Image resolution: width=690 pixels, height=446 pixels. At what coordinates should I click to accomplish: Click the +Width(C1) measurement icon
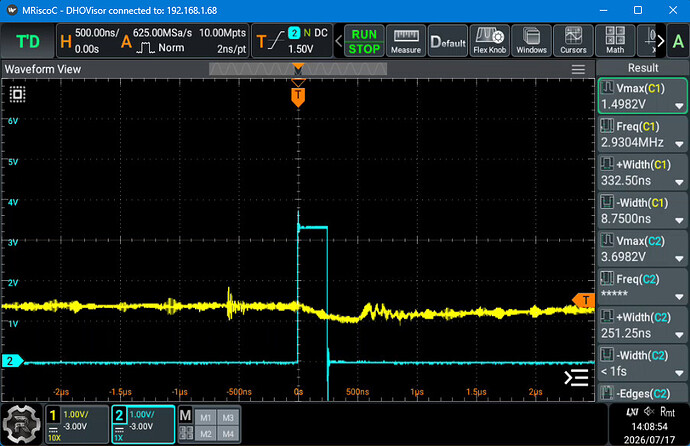click(607, 164)
